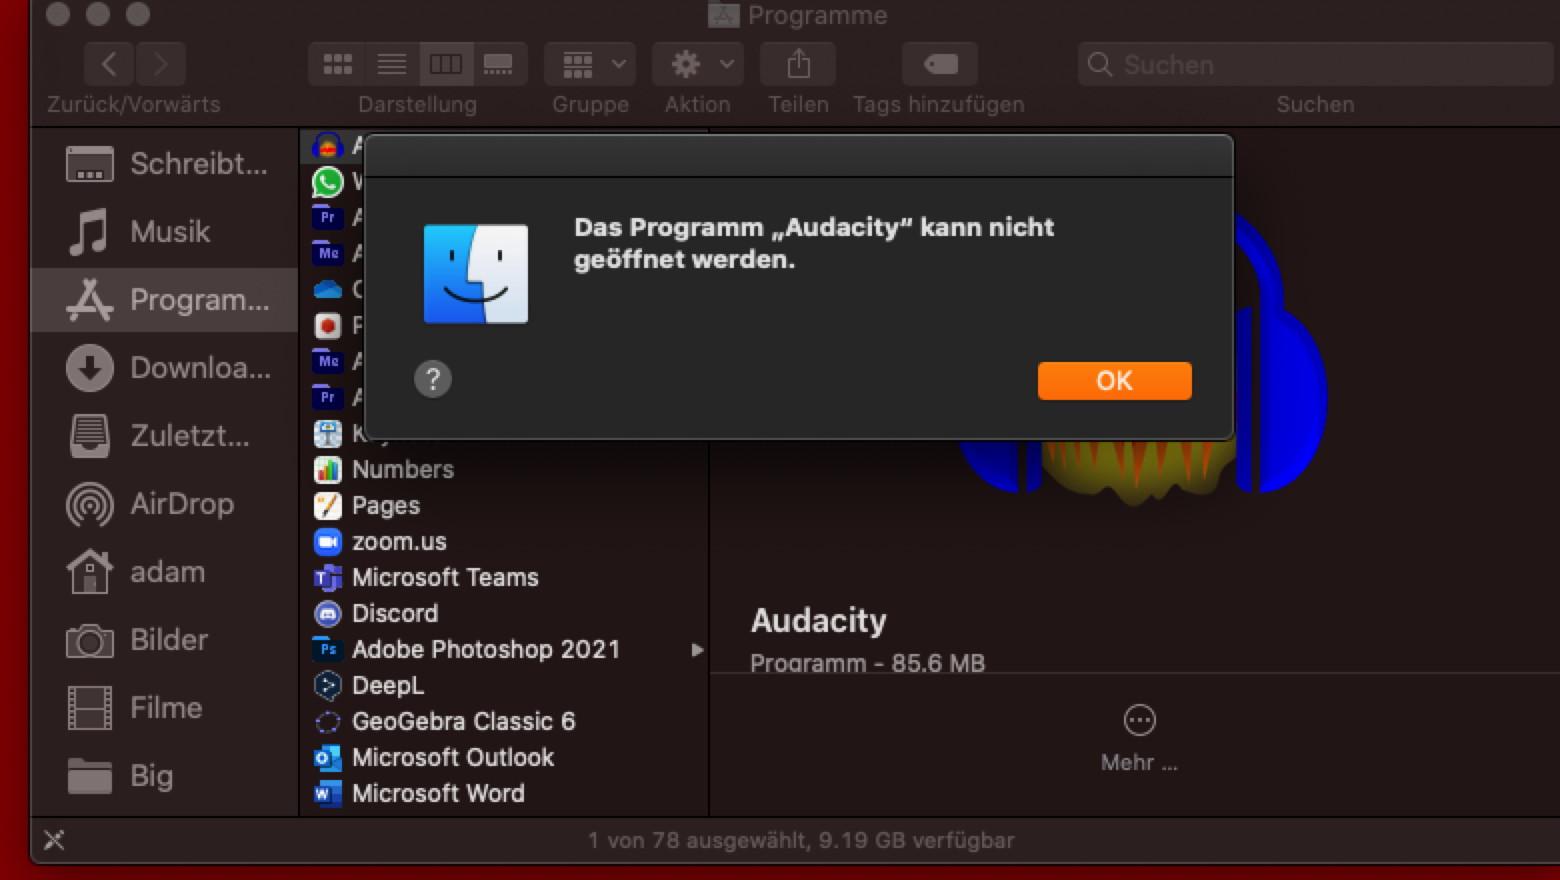Click the Photoshop Ps folder icon
Viewport: 1560px width, 880px height.
[x=328, y=649]
